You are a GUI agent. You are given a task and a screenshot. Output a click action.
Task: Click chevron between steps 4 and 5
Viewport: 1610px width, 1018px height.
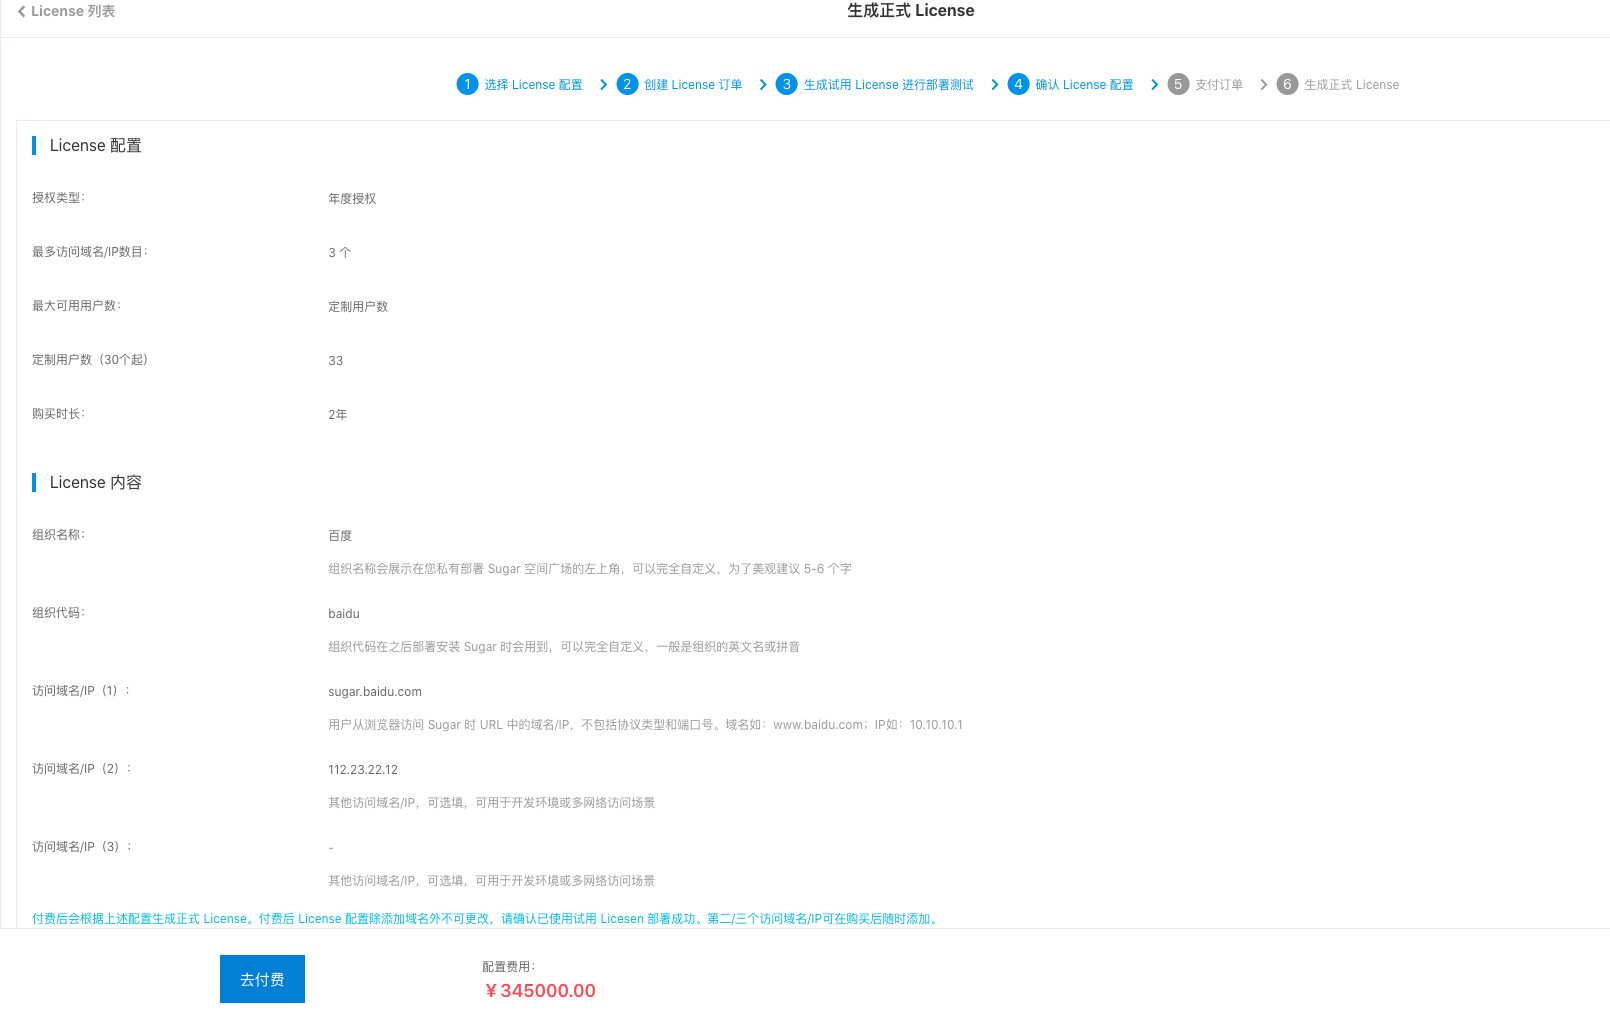(1154, 85)
